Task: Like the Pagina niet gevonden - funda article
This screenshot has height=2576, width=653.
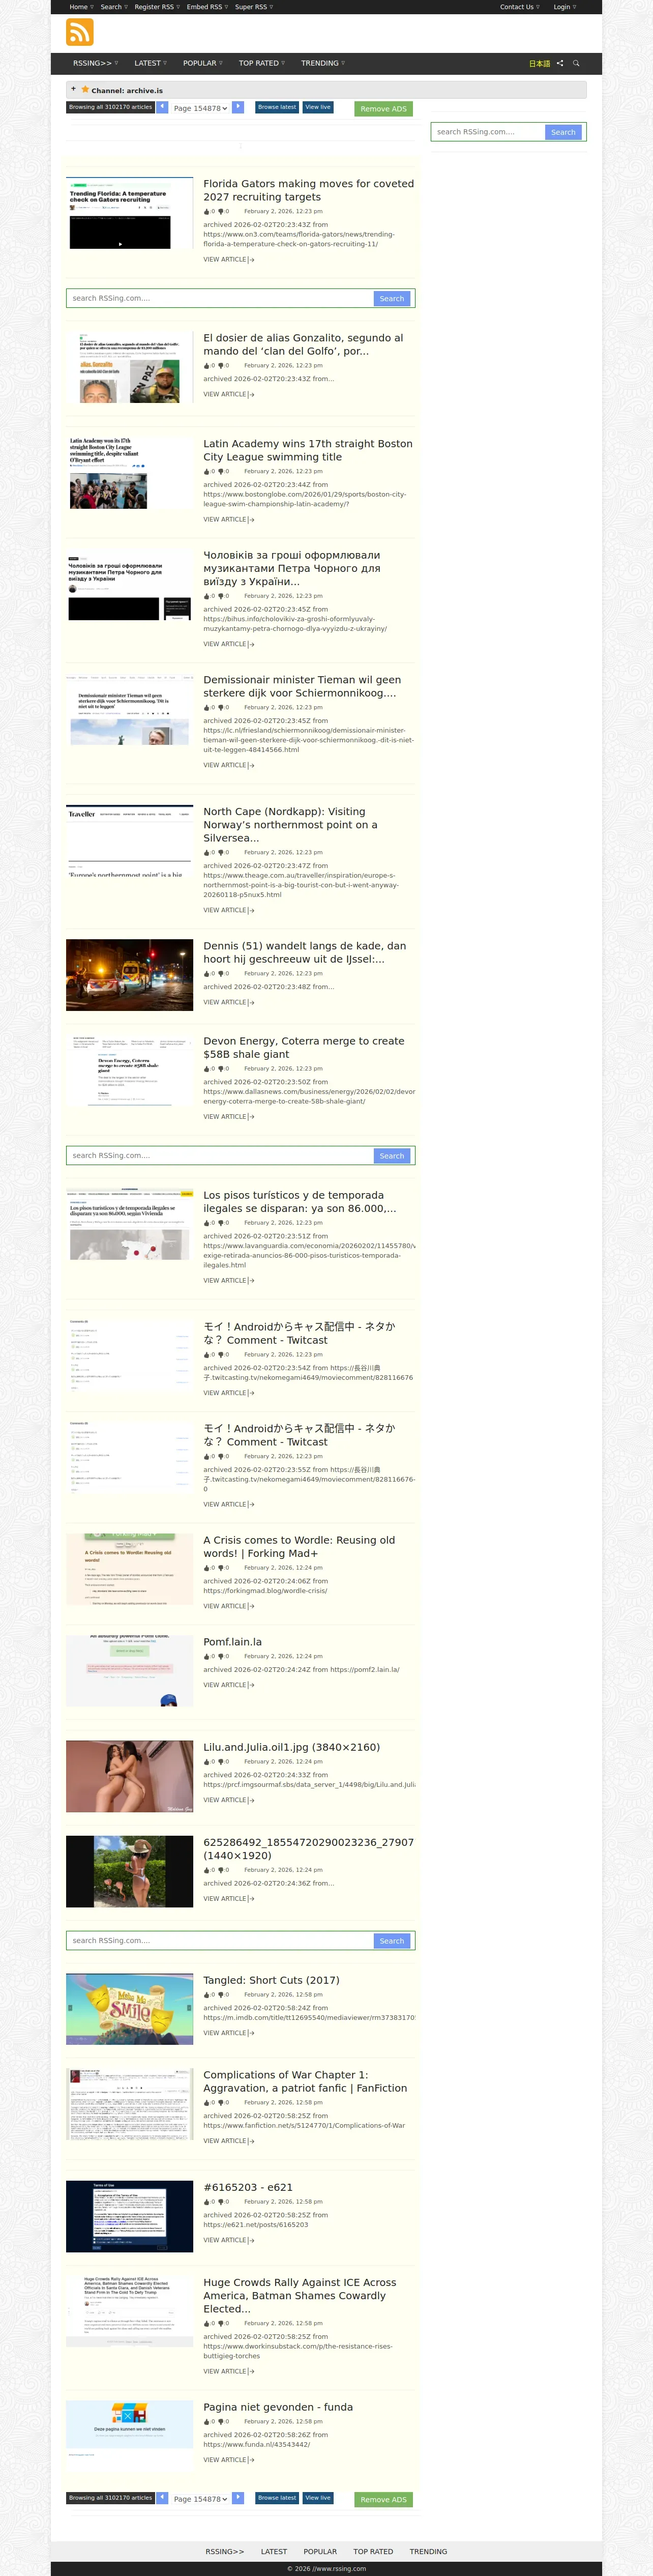Action: pos(207,2422)
